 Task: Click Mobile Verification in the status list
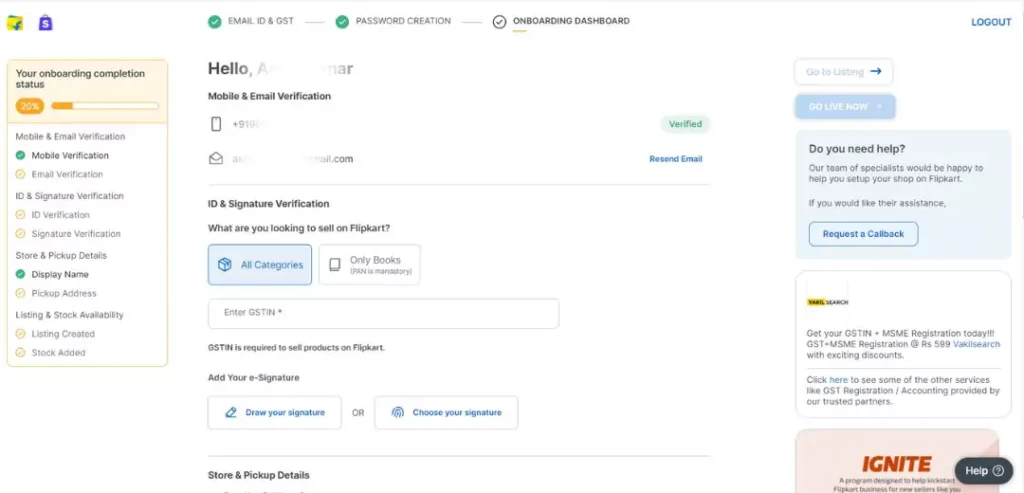coord(71,155)
